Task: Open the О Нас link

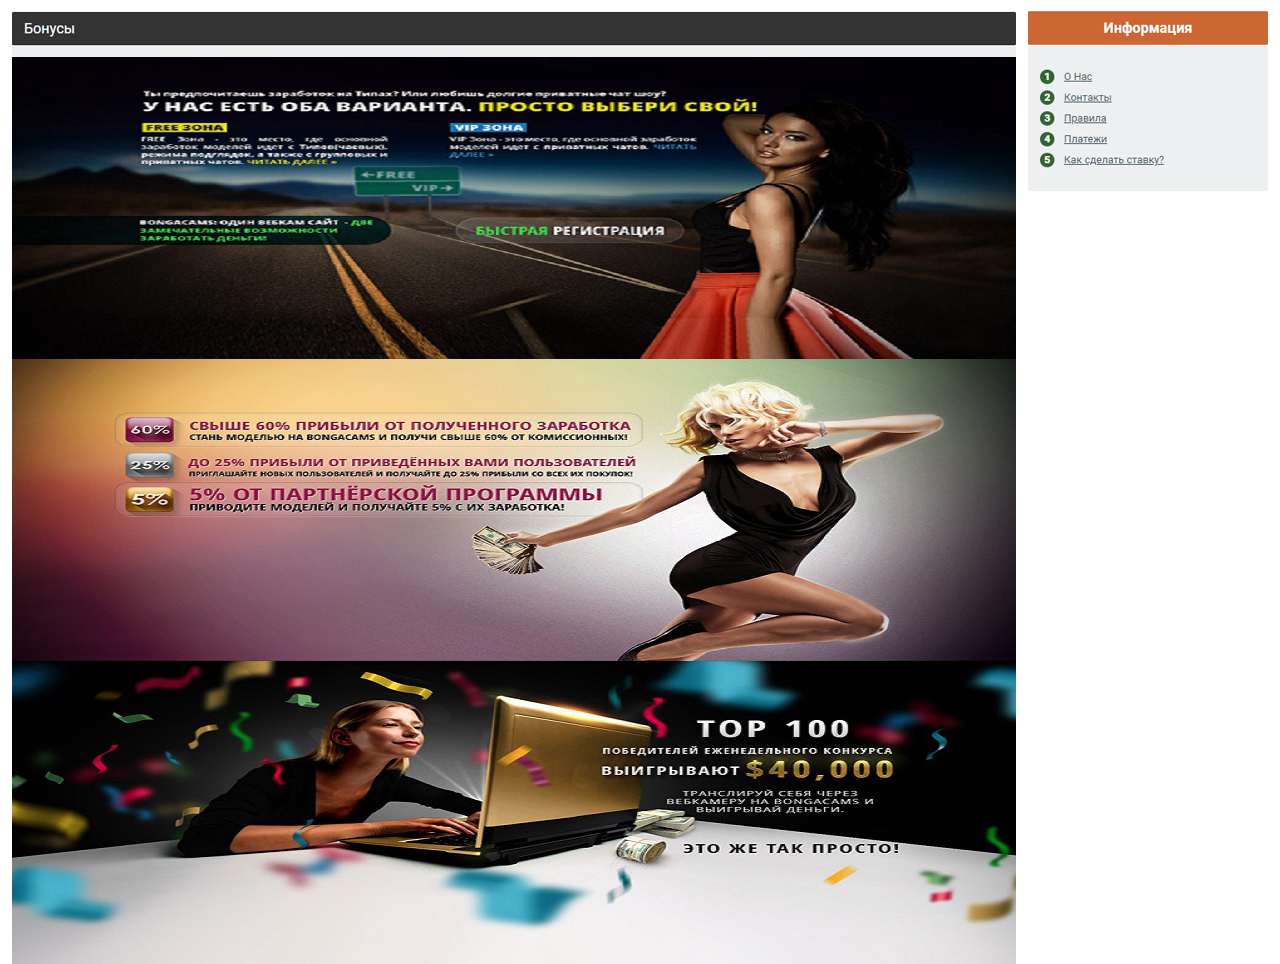Action: click(1077, 77)
